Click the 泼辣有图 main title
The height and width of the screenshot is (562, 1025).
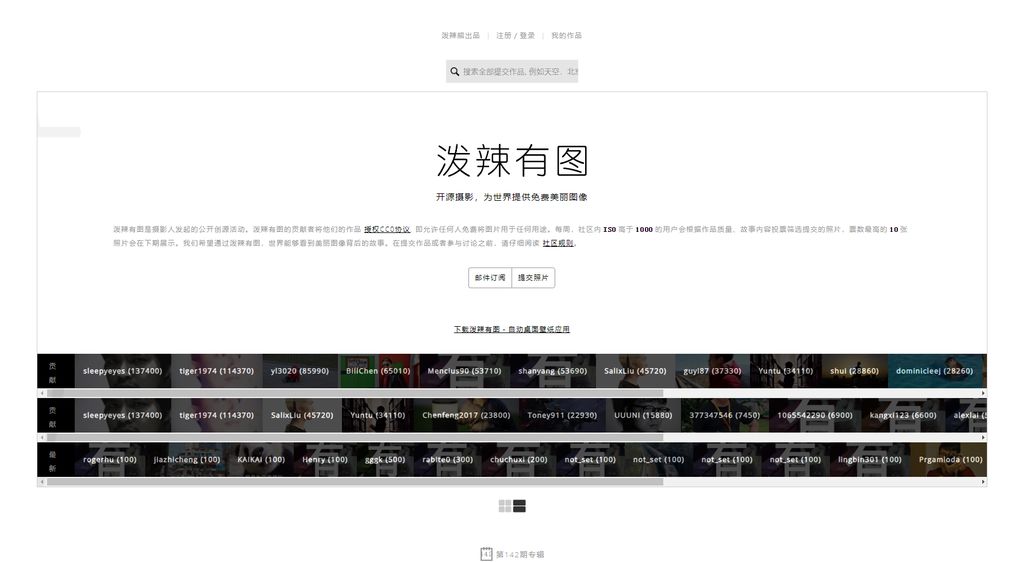pyautogui.click(x=512, y=161)
